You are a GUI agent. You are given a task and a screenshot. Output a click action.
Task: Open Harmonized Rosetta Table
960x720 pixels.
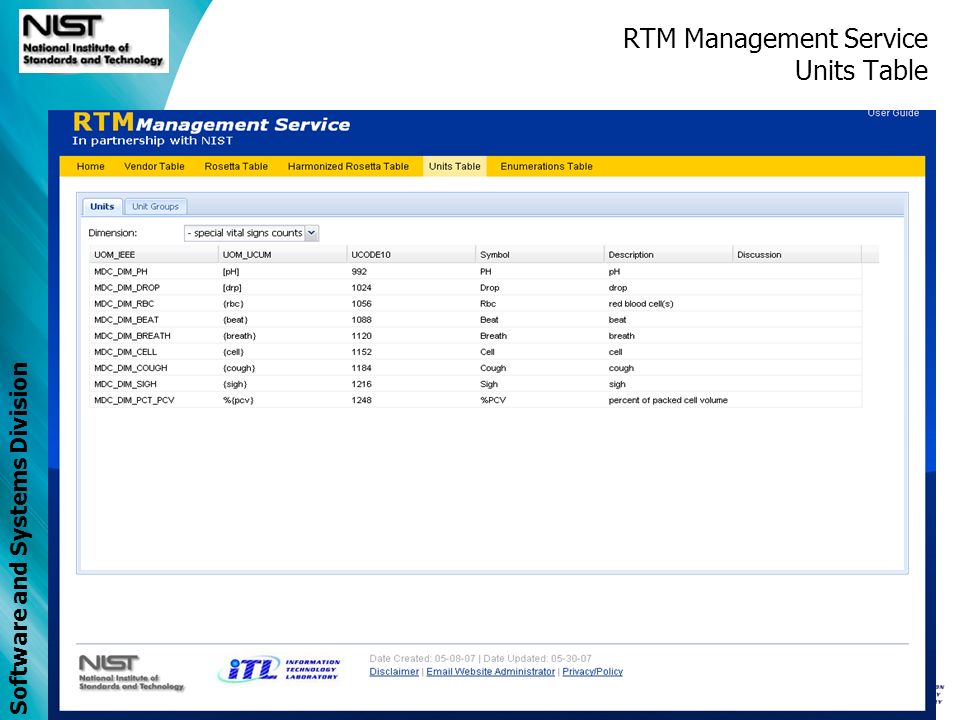pyautogui.click(x=348, y=167)
